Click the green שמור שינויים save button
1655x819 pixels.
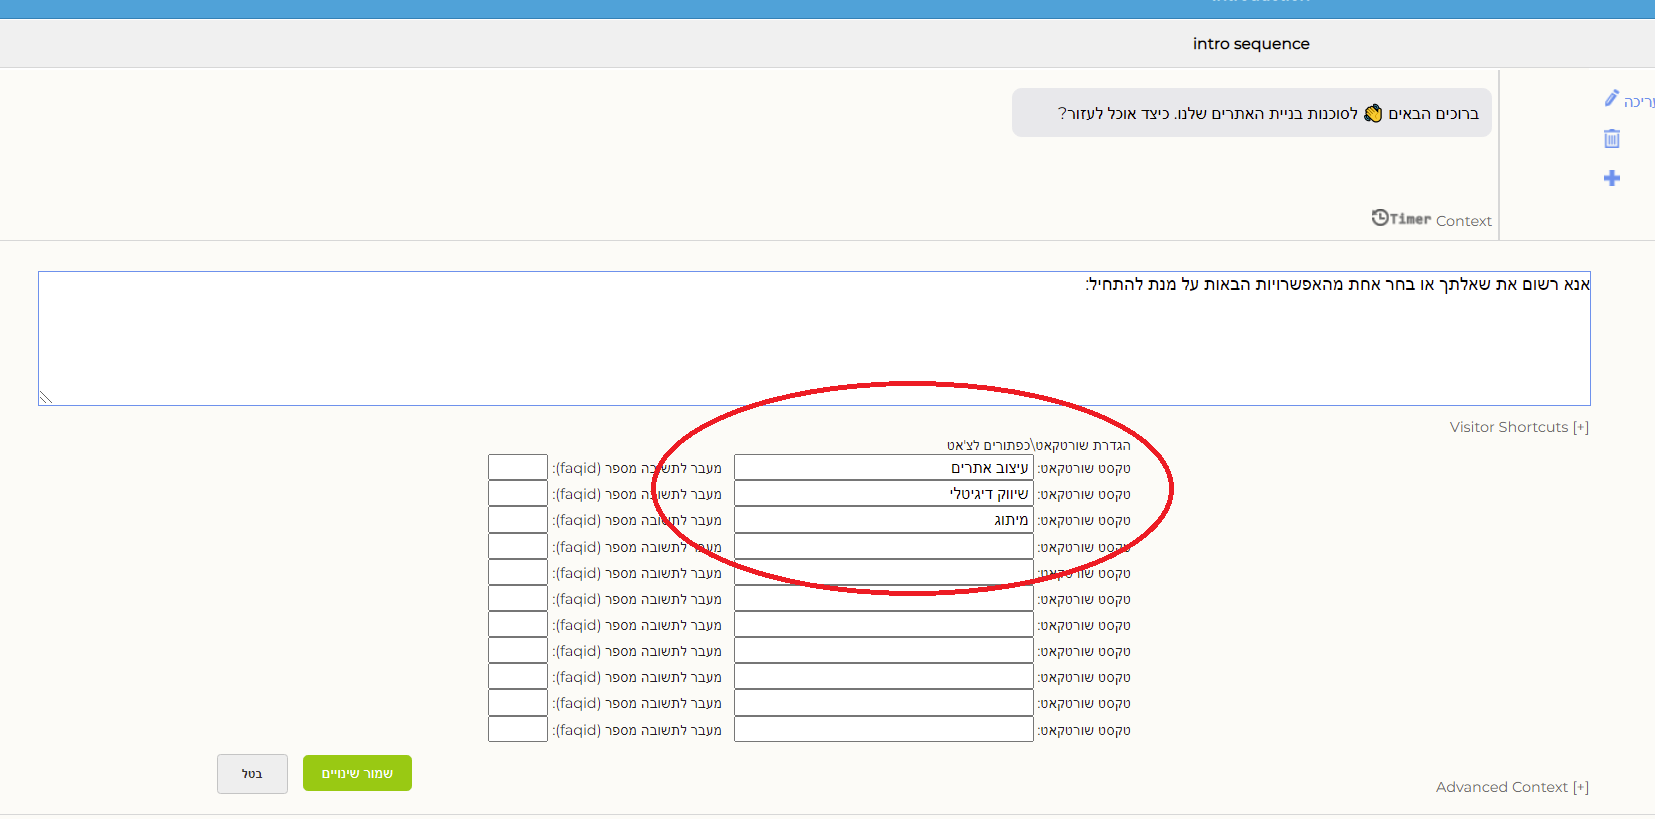click(x=357, y=773)
